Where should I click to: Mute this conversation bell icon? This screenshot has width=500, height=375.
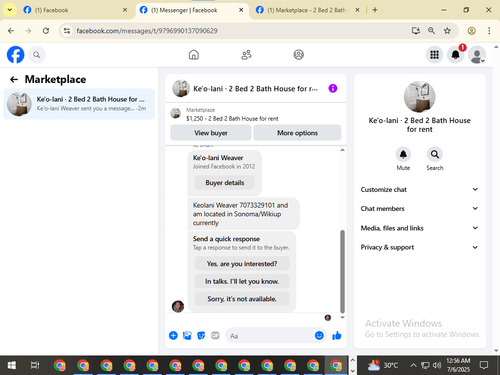coord(403,154)
